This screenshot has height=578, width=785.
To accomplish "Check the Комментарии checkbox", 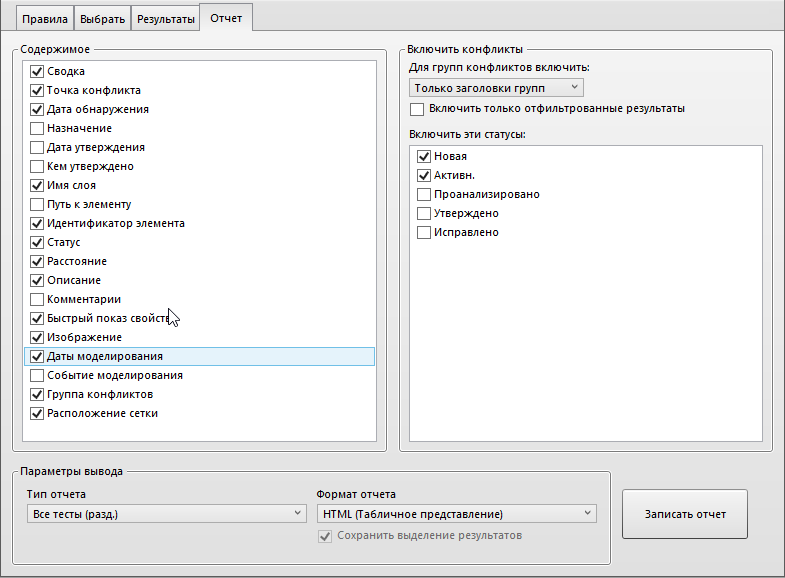I will pyautogui.click(x=37, y=299).
